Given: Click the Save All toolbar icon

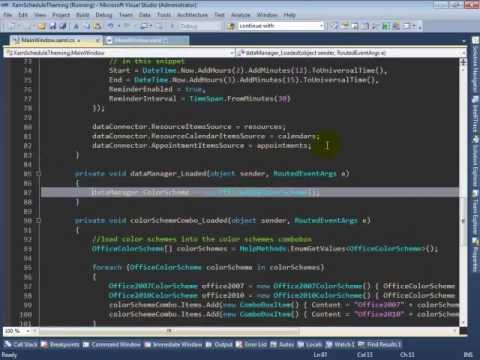Looking at the screenshot, I should coord(63,26).
